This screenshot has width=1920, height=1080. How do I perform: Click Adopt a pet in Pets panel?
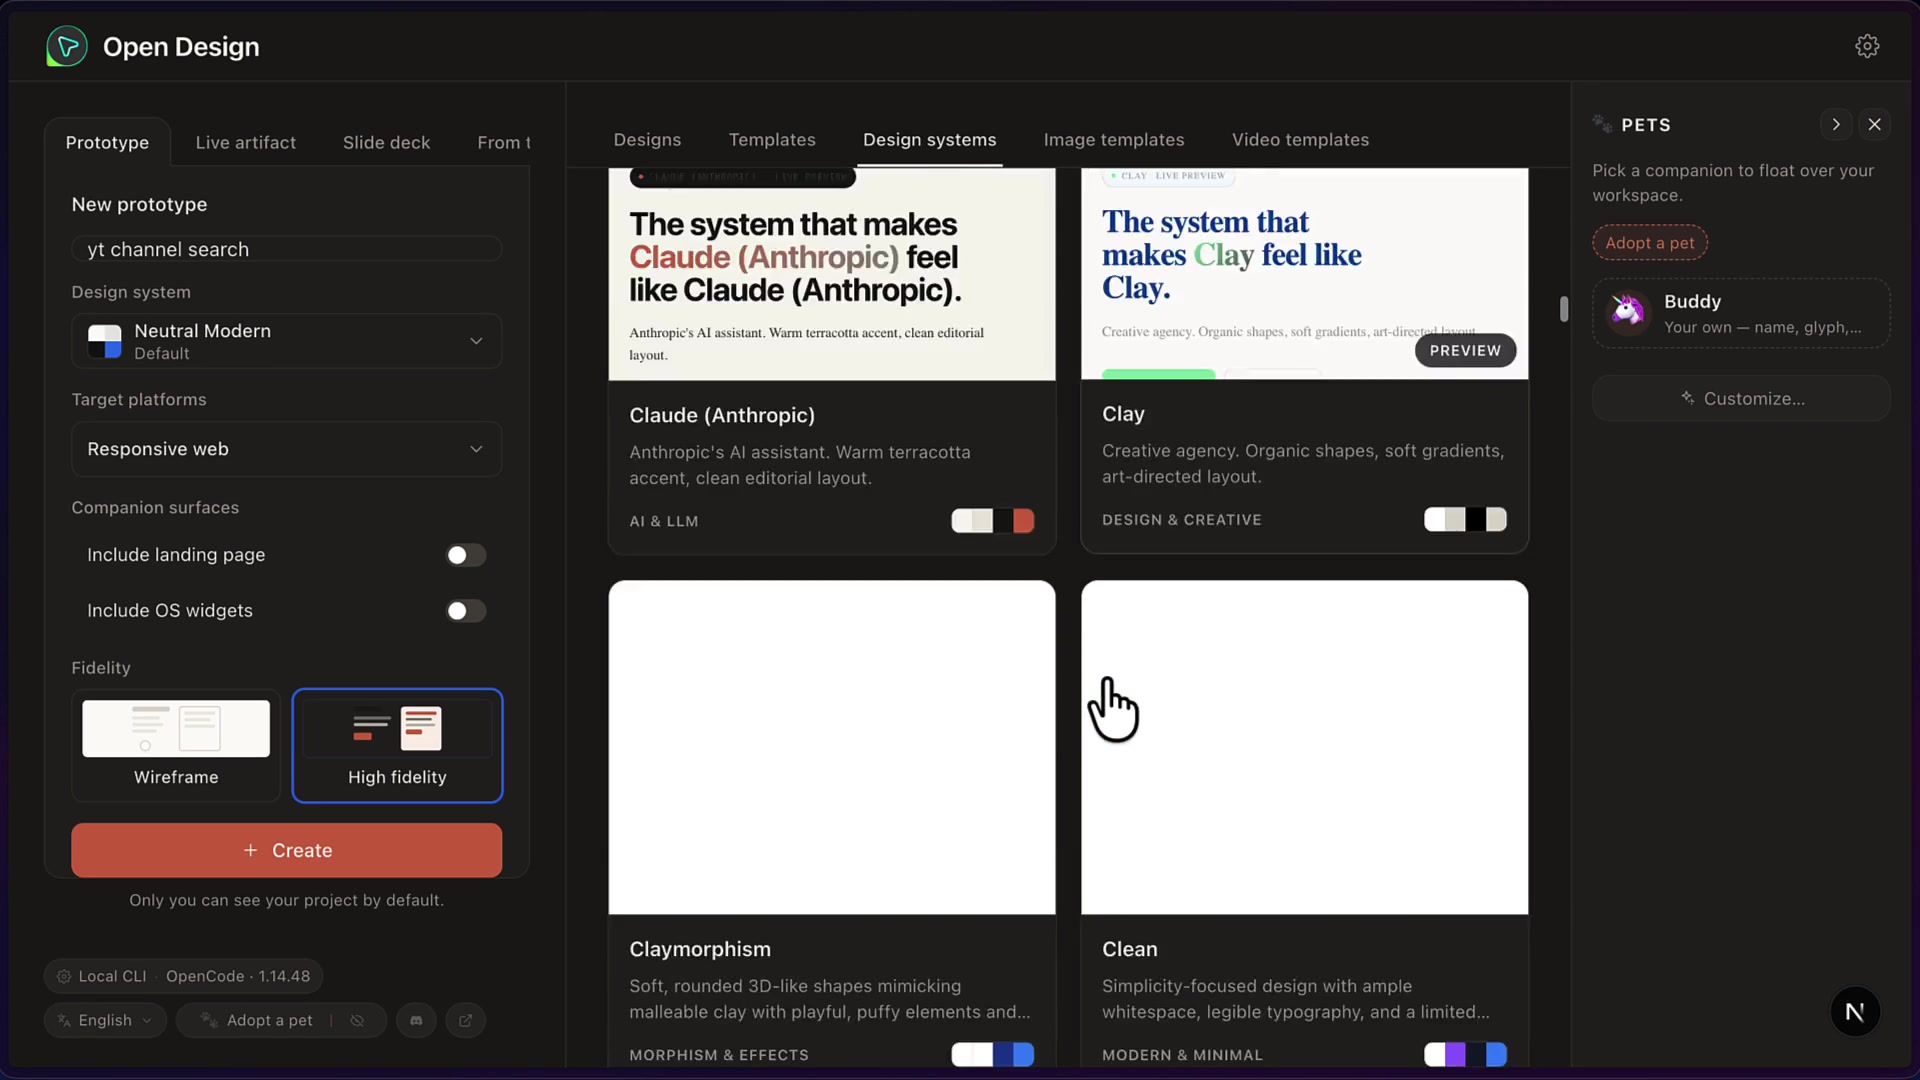[1650, 243]
